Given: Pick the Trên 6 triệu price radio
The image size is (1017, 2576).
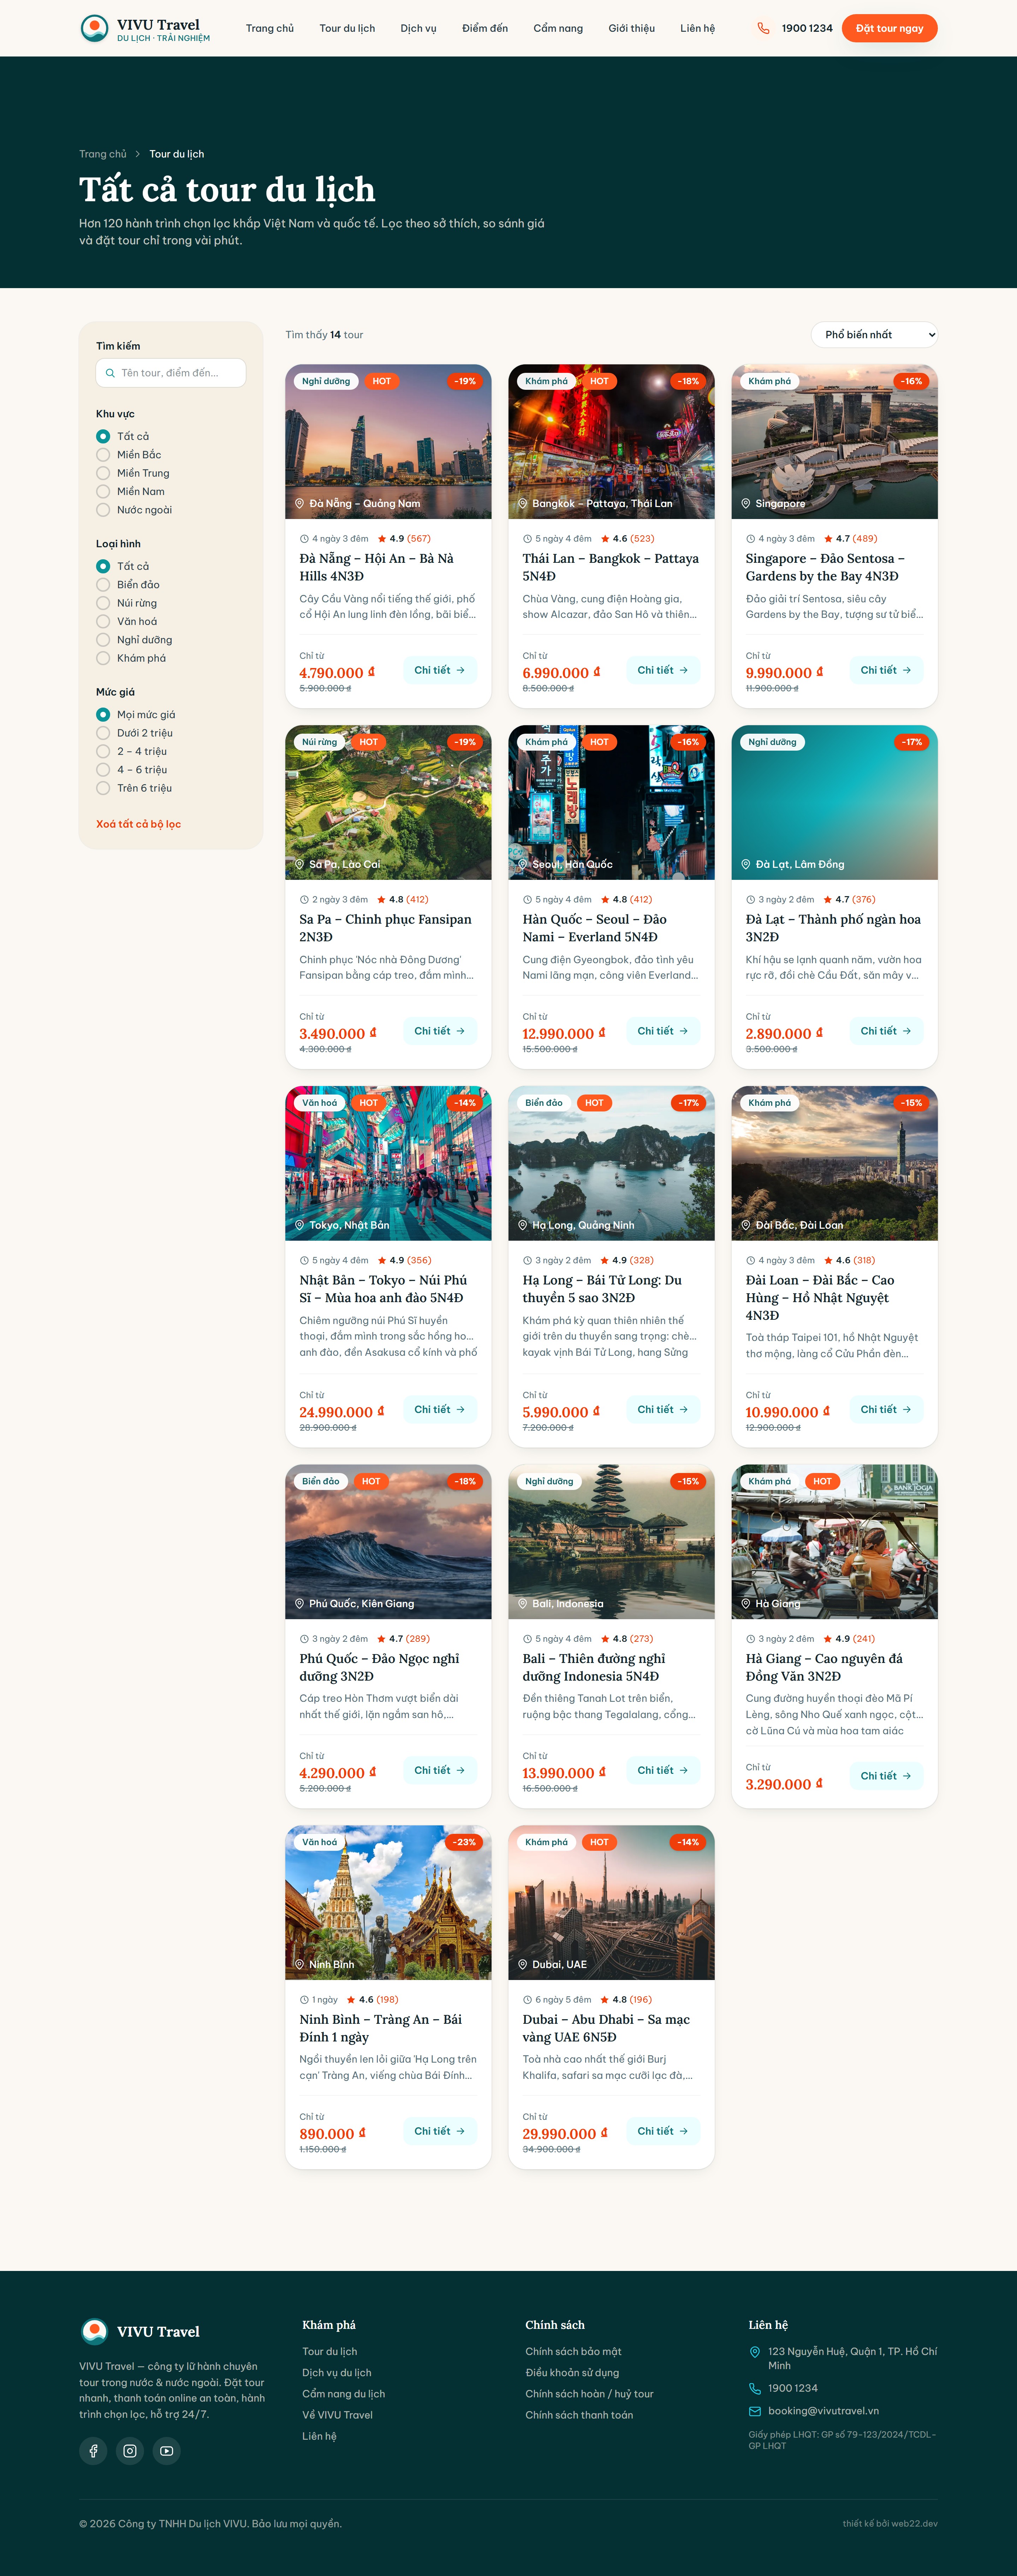Looking at the screenshot, I should 103,788.
